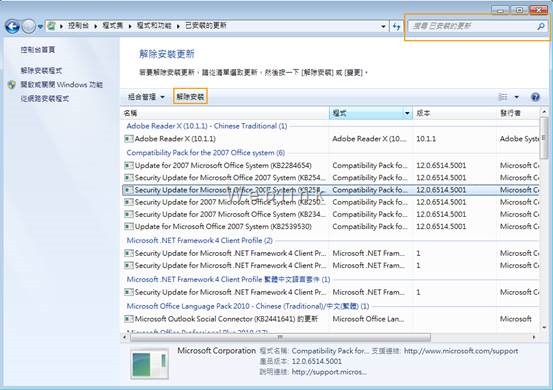Screen dimensions: 553x390
Task: Open the 程式 column filter dropdown arrow
Action: [x=407, y=113]
